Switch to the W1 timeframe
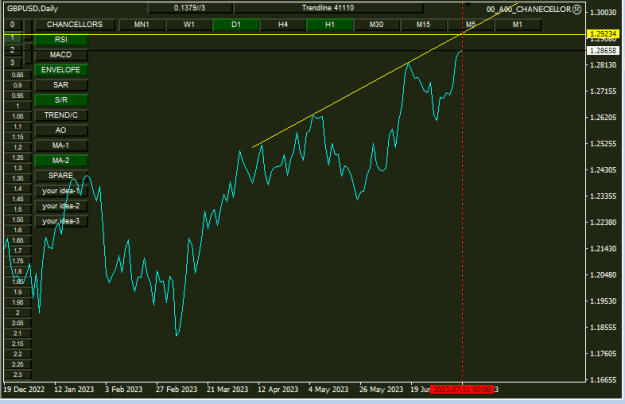The width and height of the screenshot is (625, 404). click(189, 25)
